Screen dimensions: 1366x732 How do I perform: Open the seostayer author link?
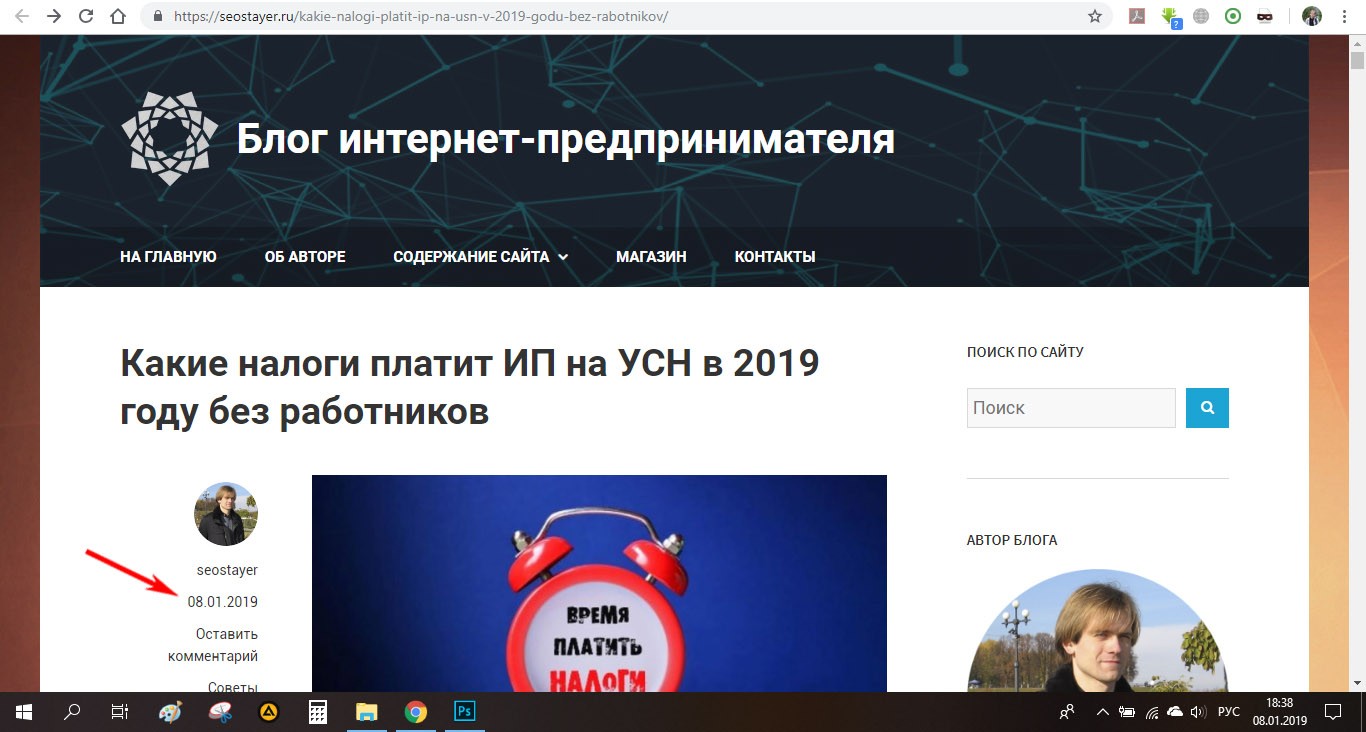click(227, 570)
